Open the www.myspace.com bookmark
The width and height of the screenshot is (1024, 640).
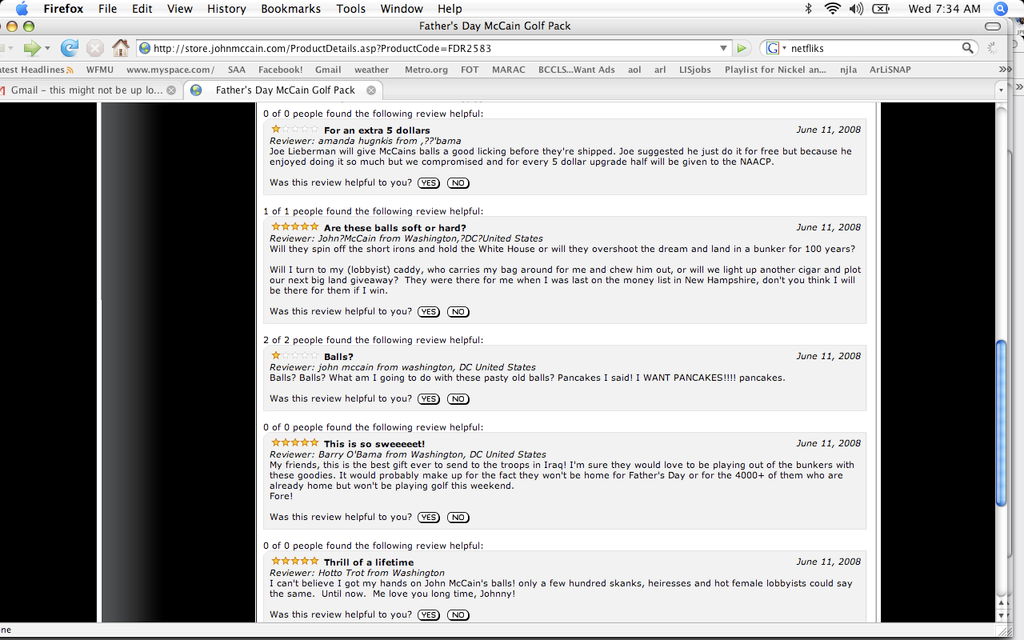point(170,69)
